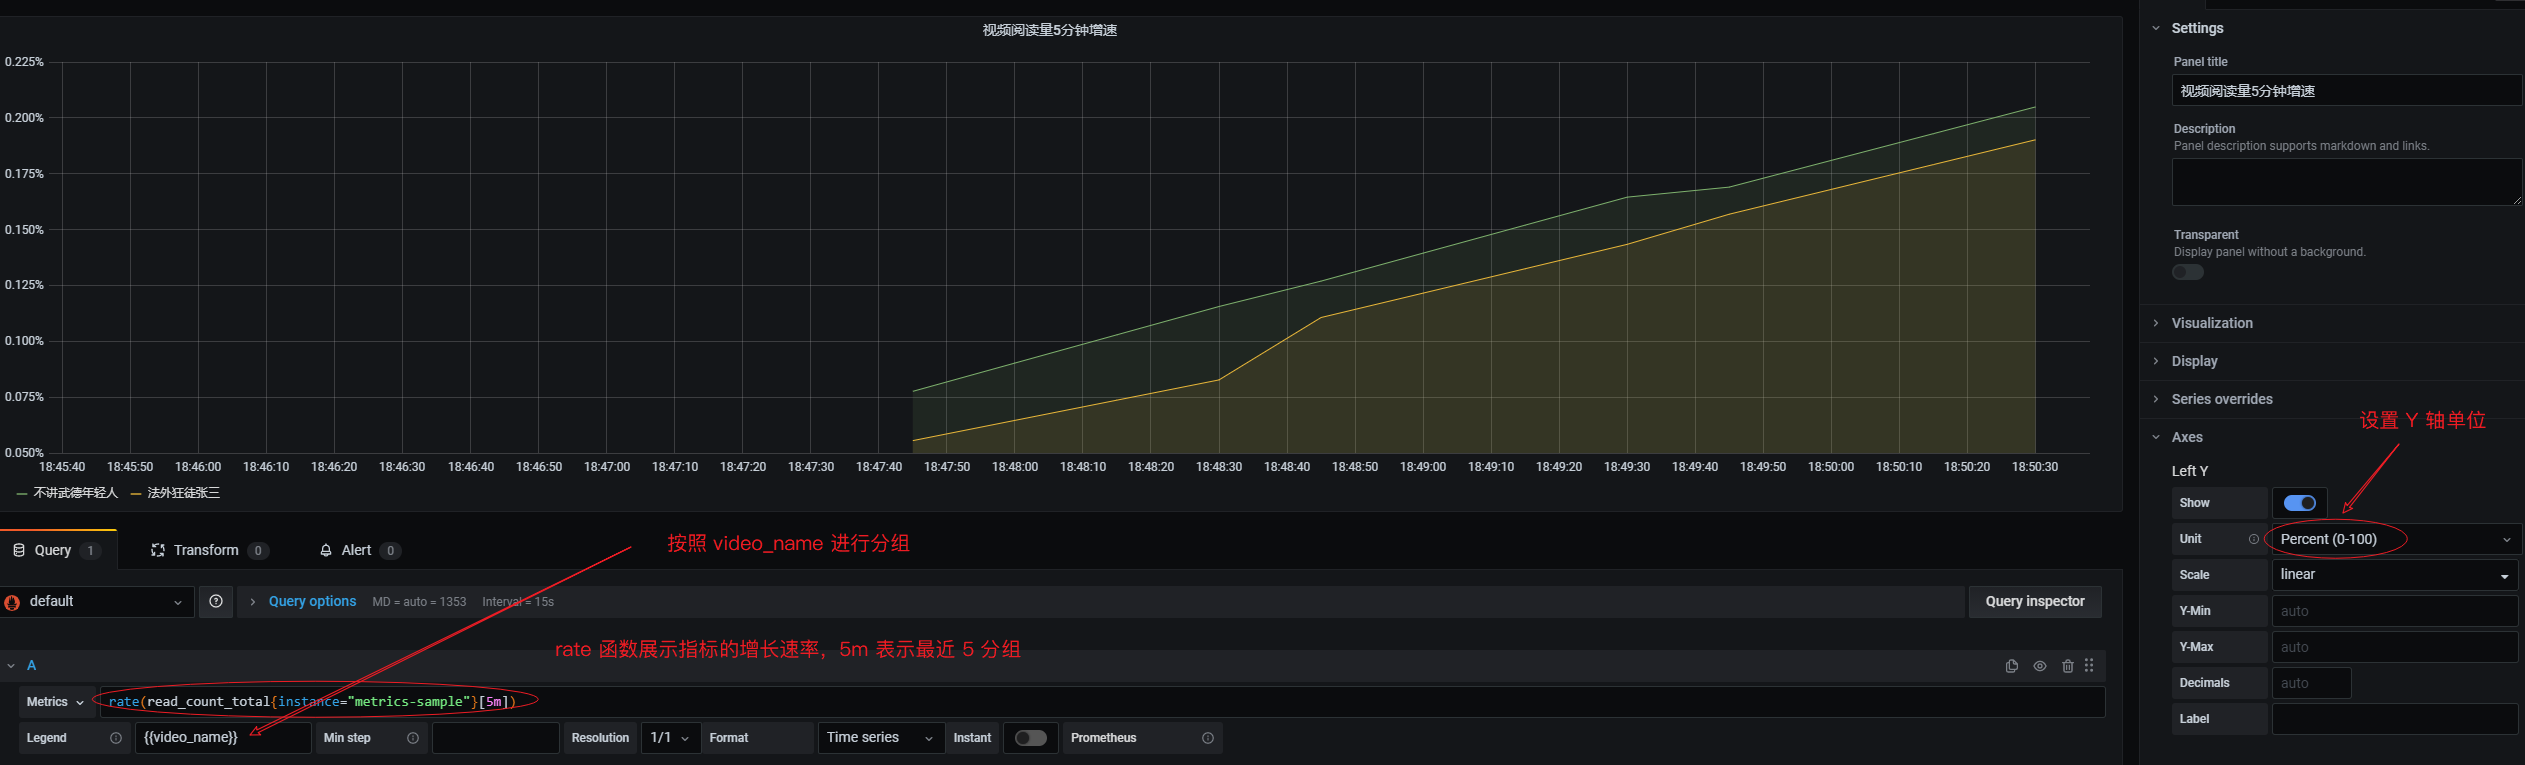The image size is (2525, 765).
Task: Disable the Left Y Show switch
Action: pyautogui.click(x=2300, y=503)
